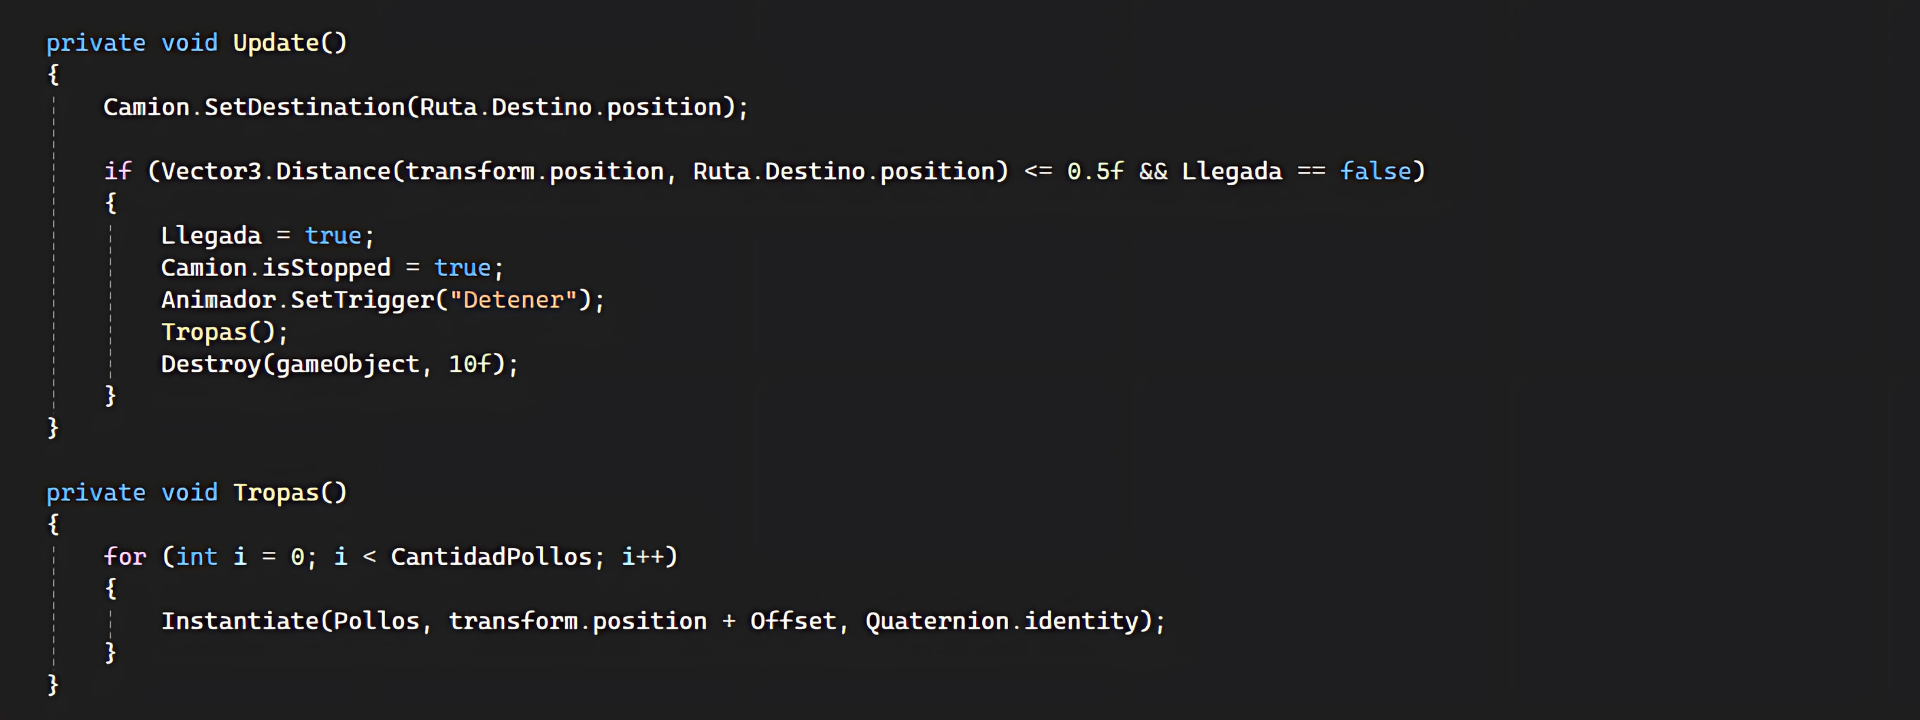The width and height of the screenshot is (1920, 720).
Task: Click the CantidadPollos variable
Action: point(491,557)
